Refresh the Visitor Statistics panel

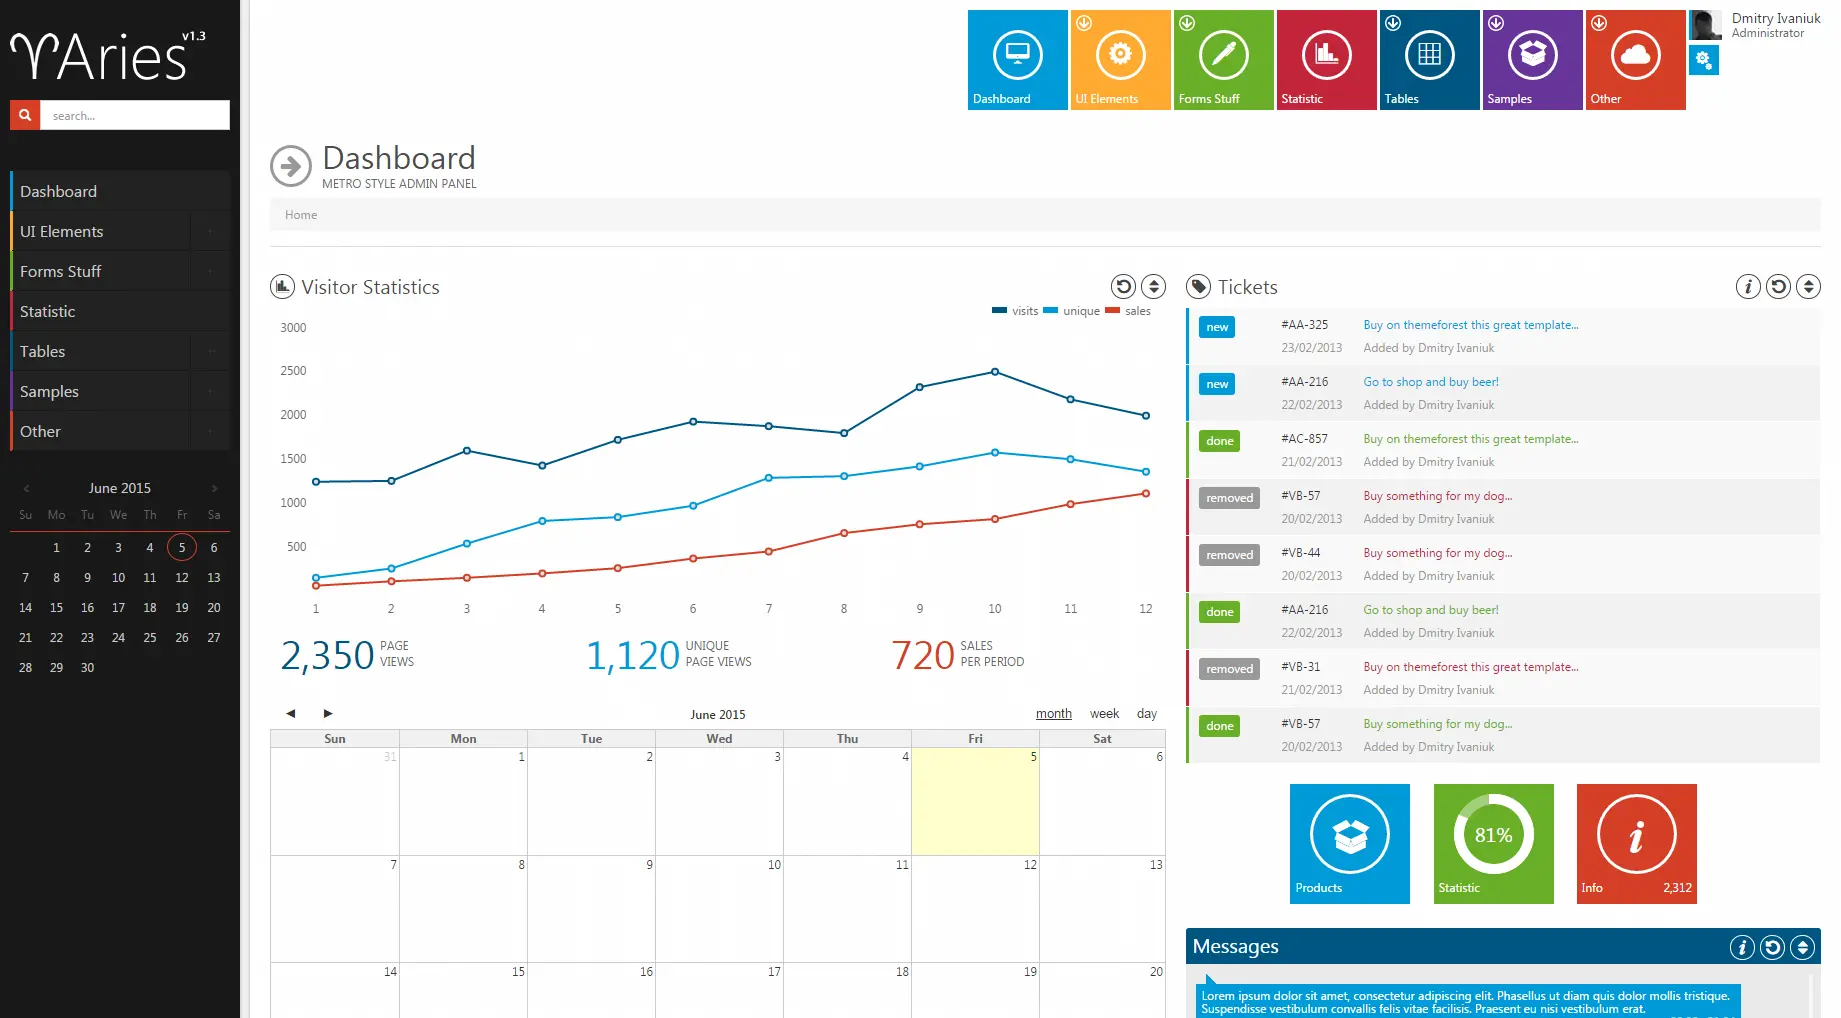click(1123, 287)
